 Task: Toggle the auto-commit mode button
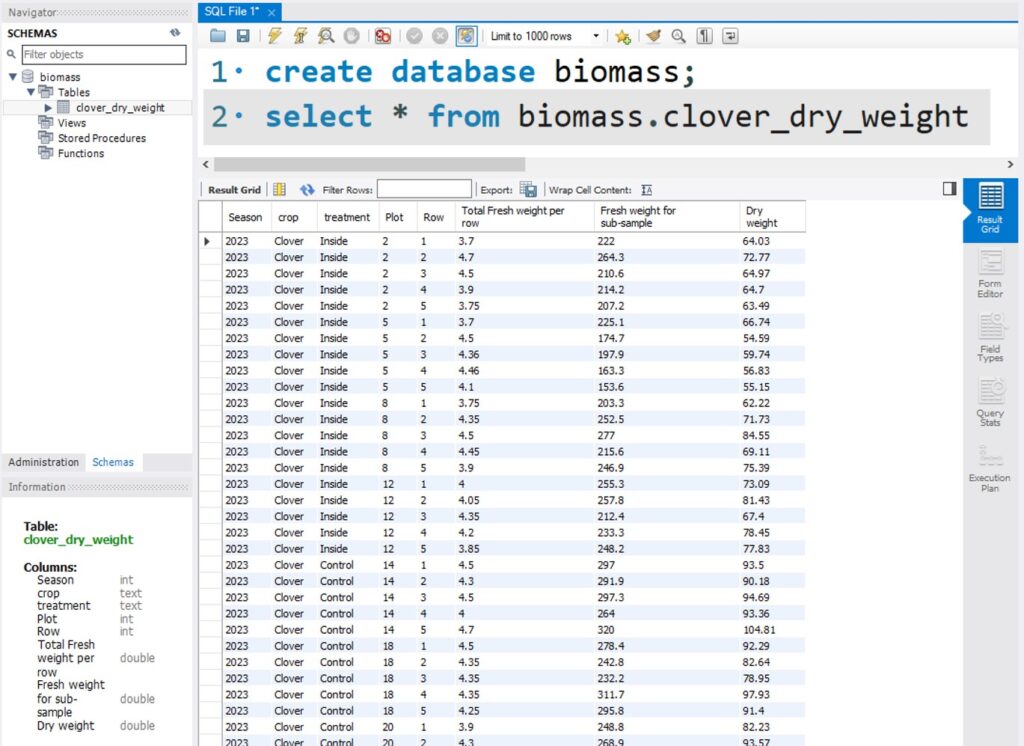point(467,36)
